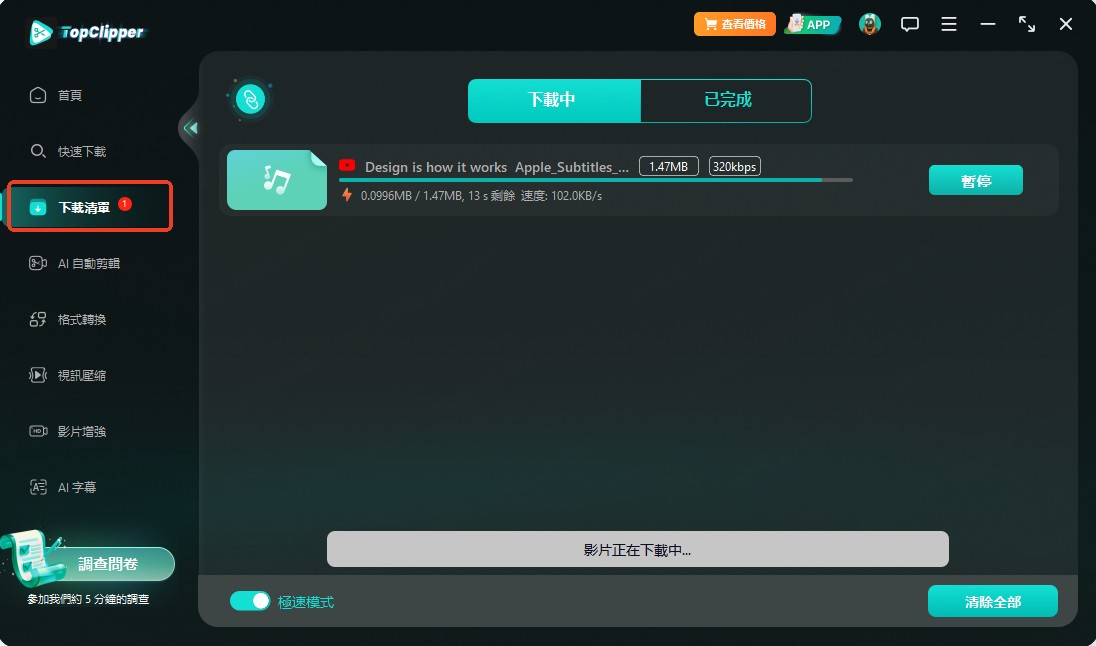
Task: Open the home page icon in sidebar
Action: 38,95
